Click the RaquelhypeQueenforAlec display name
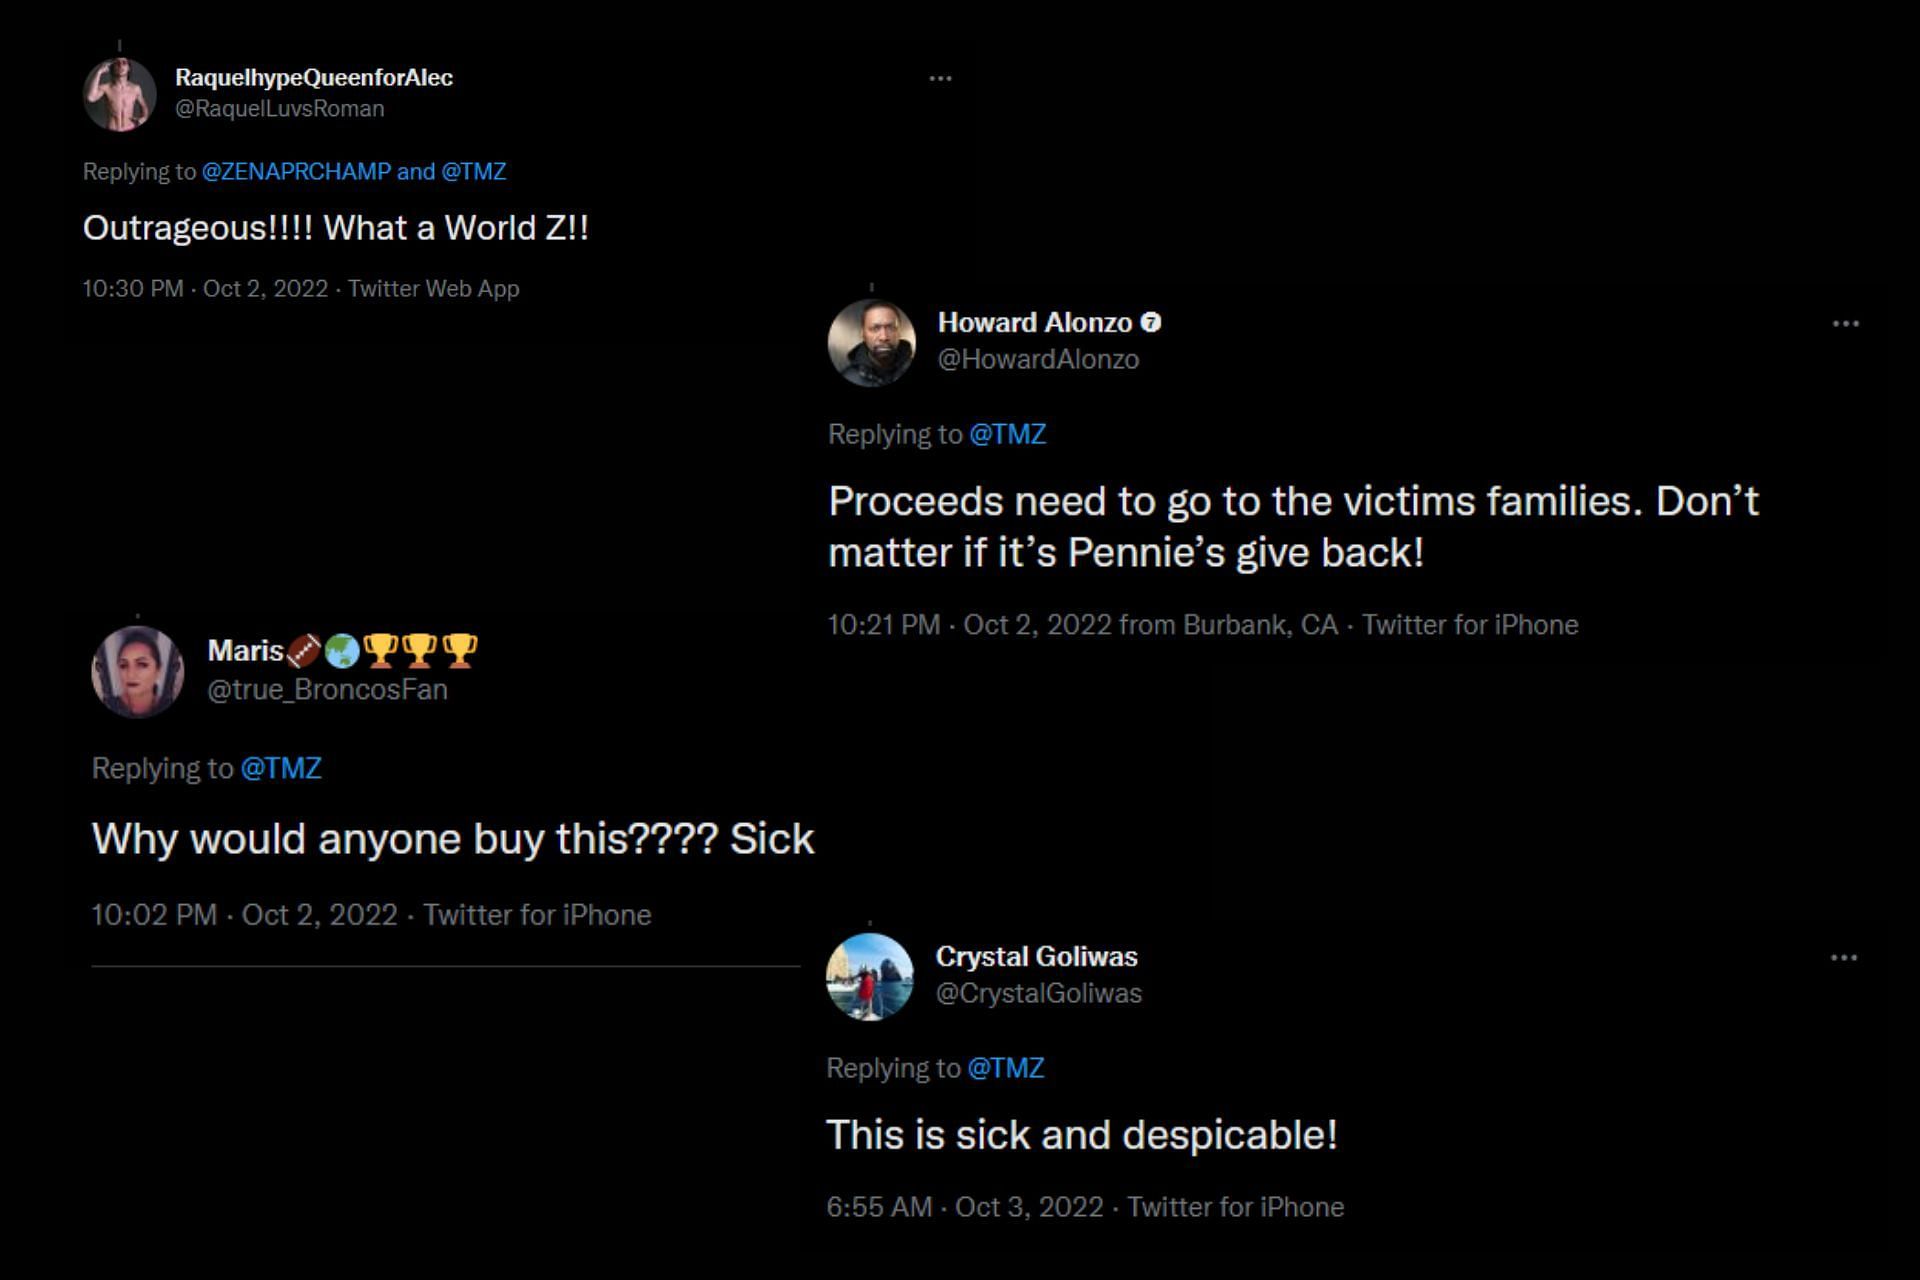Viewport: 1920px width, 1280px height. pyautogui.click(x=314, y=78)
